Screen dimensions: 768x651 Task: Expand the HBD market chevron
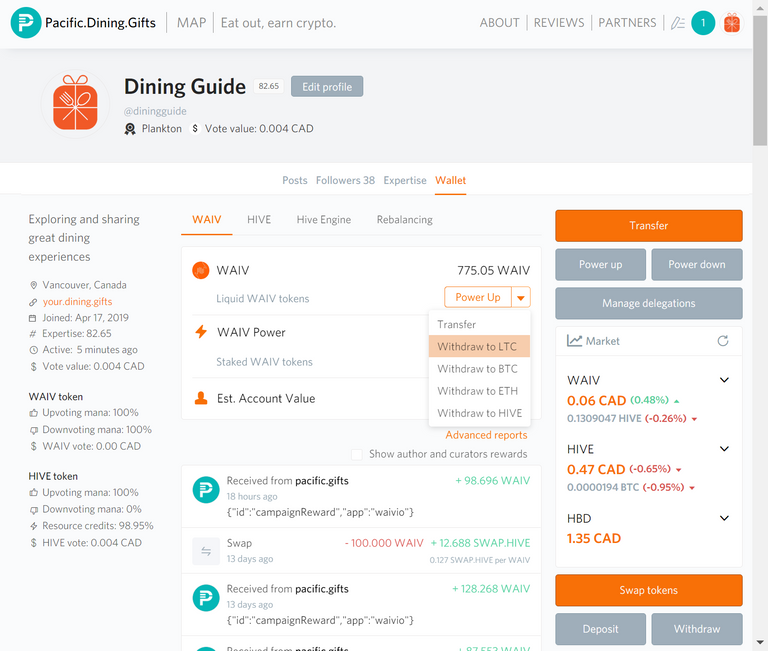click(x=724, y=518)
